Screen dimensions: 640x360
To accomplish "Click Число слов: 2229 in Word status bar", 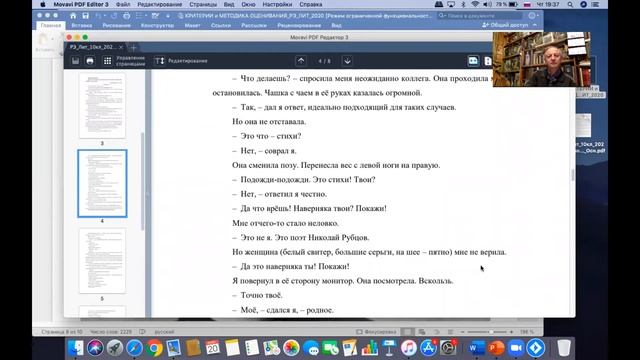I will tap(111, 332).
